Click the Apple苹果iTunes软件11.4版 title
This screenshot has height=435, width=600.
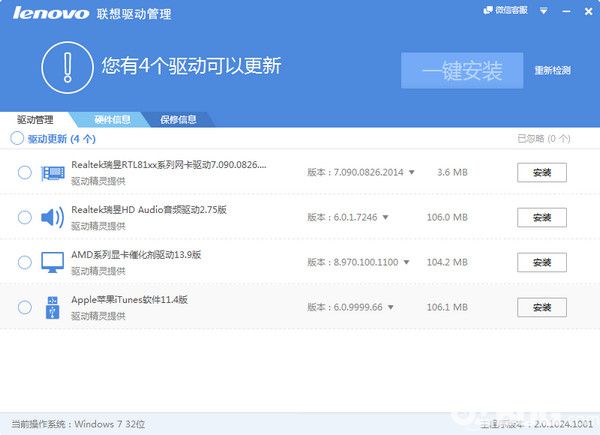(x=129, y=300)
